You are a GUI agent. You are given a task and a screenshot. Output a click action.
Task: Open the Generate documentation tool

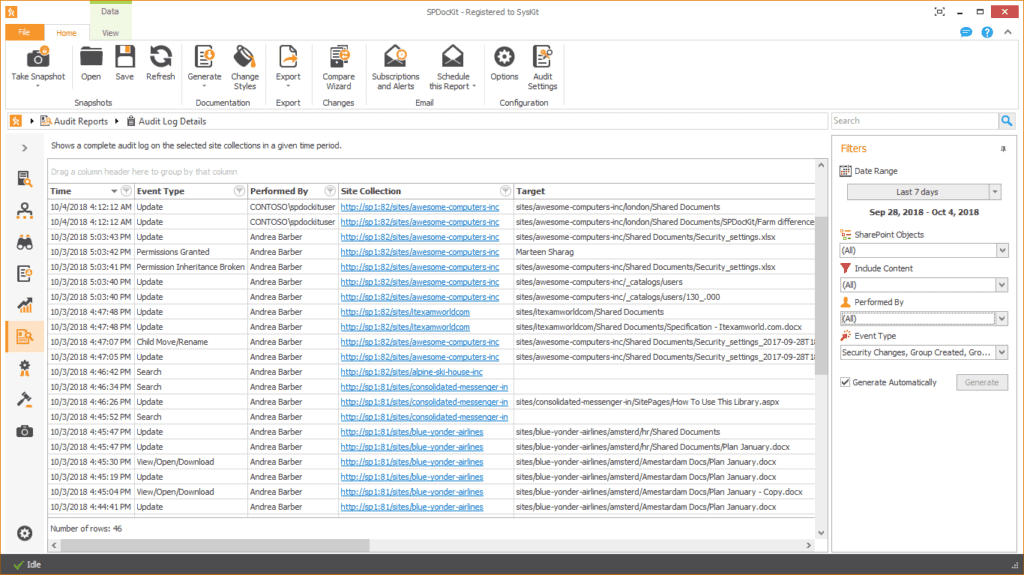204,58
